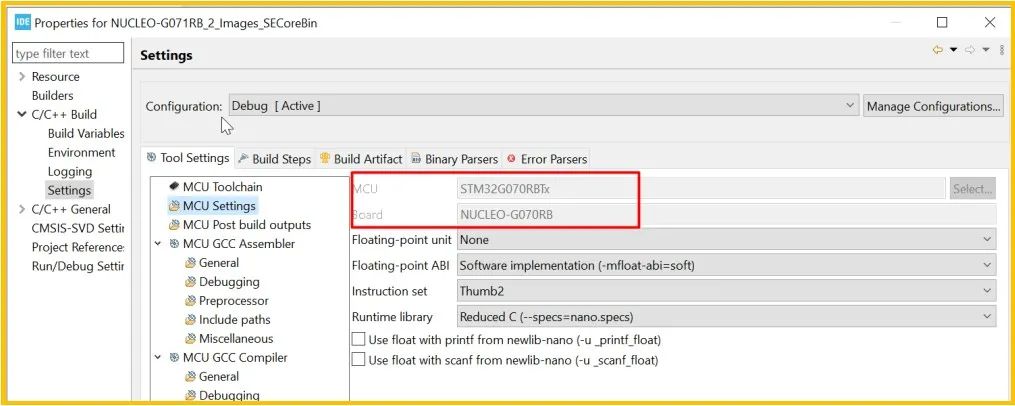Viewport: 1015px width, 406px height.
Task: Select CMSIS-SVD Settings in the tree
Action: (x=78, y=228)
